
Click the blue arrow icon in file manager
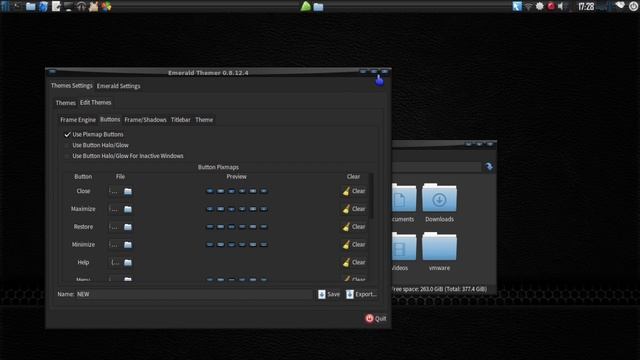(489, 167)
